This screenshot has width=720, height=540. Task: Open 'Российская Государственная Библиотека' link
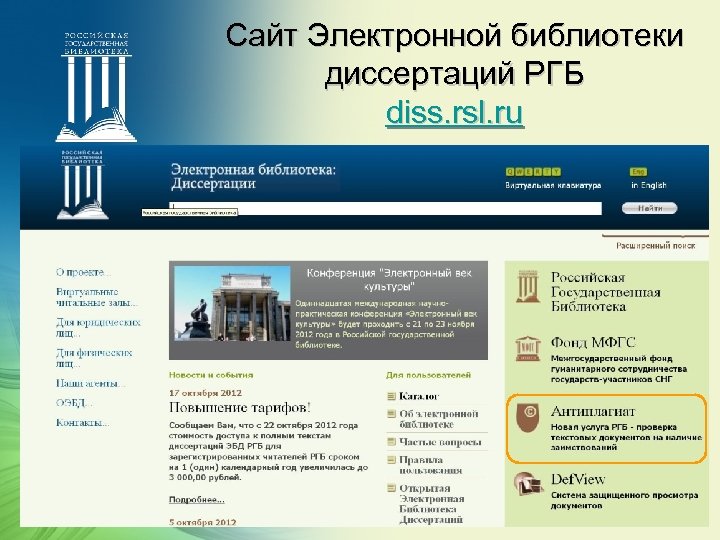[x=606, y=292]
